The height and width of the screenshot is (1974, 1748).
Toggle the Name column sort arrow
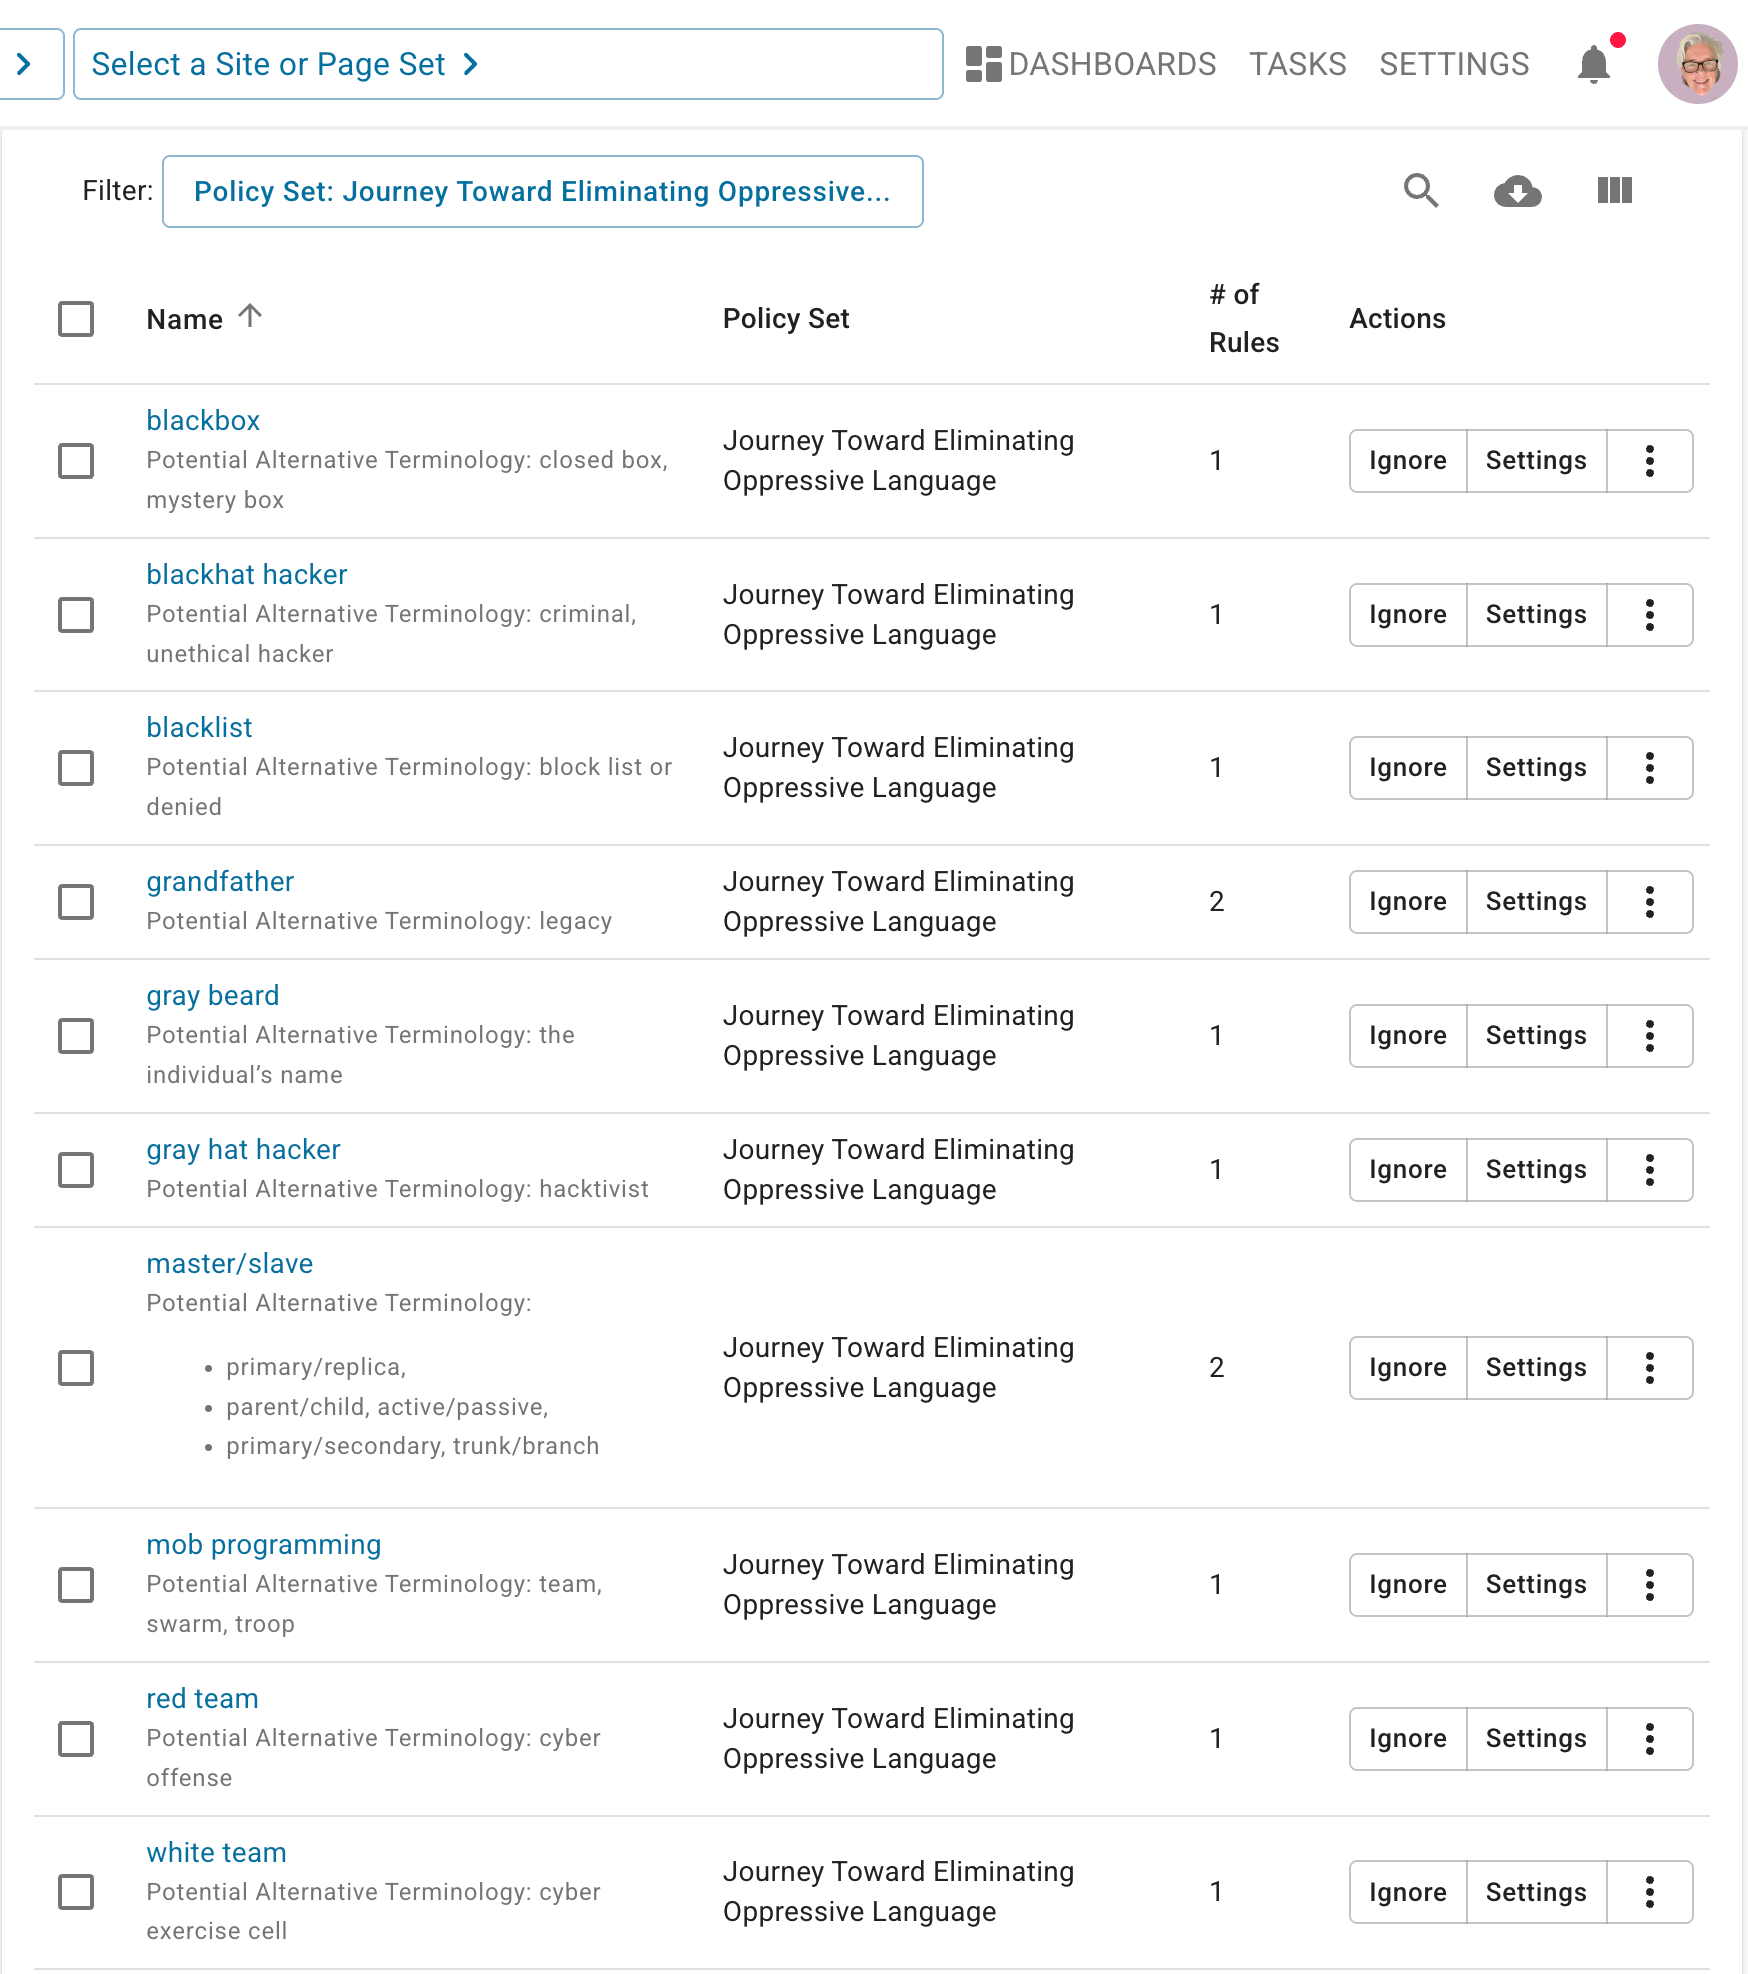click(250, 315)
